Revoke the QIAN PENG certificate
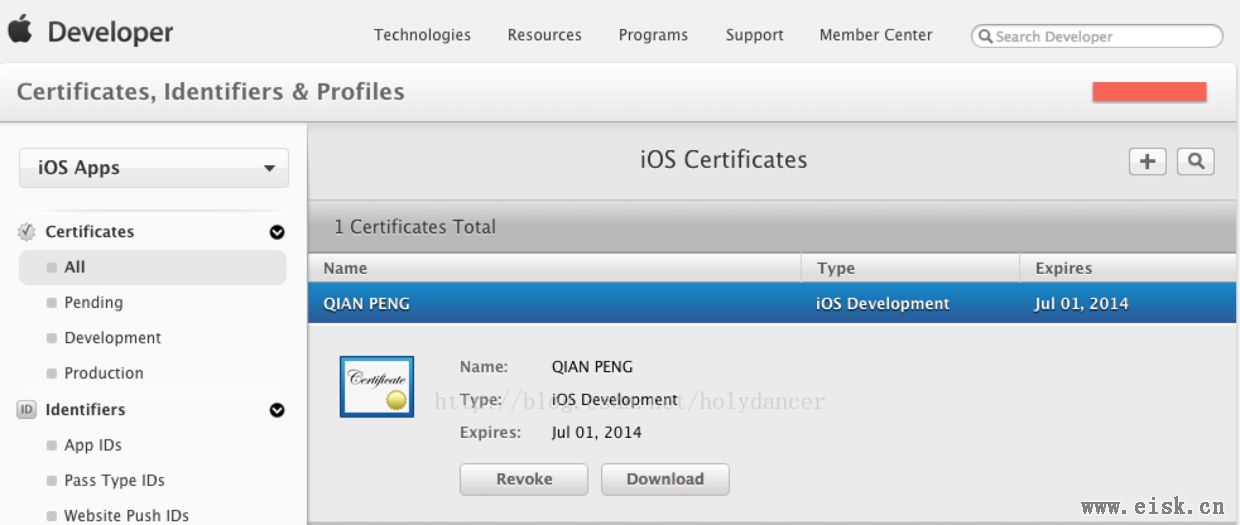1240x525 pixels. point(524,479)
